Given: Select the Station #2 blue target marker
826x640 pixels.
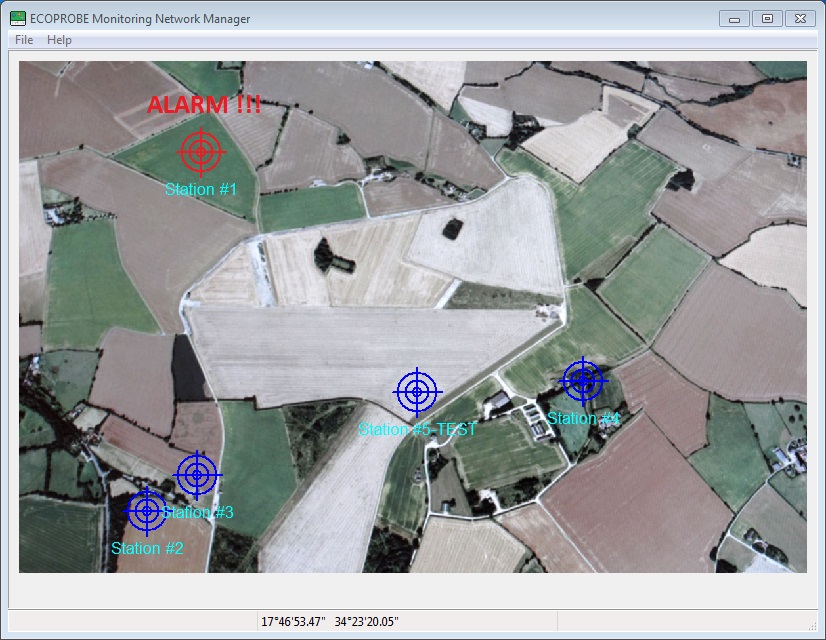Looking at the screenshot, I should coord(147,510).
